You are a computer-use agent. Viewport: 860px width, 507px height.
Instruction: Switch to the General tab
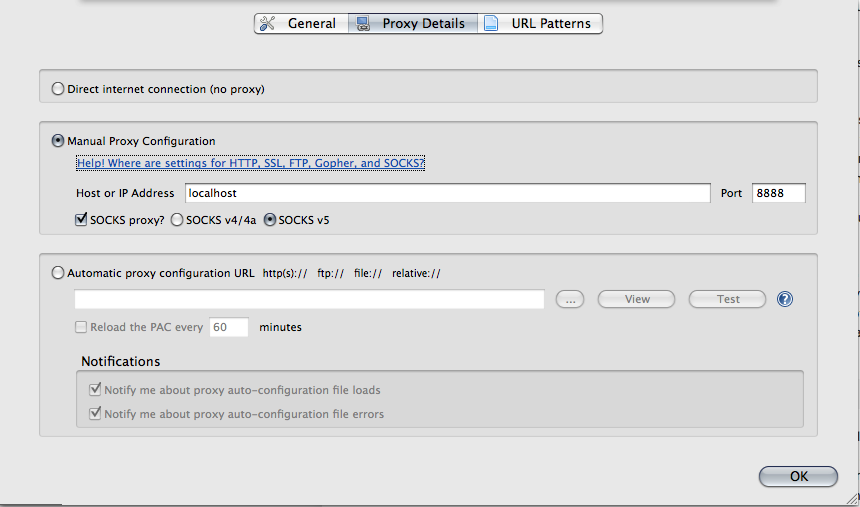click(300, 23)
